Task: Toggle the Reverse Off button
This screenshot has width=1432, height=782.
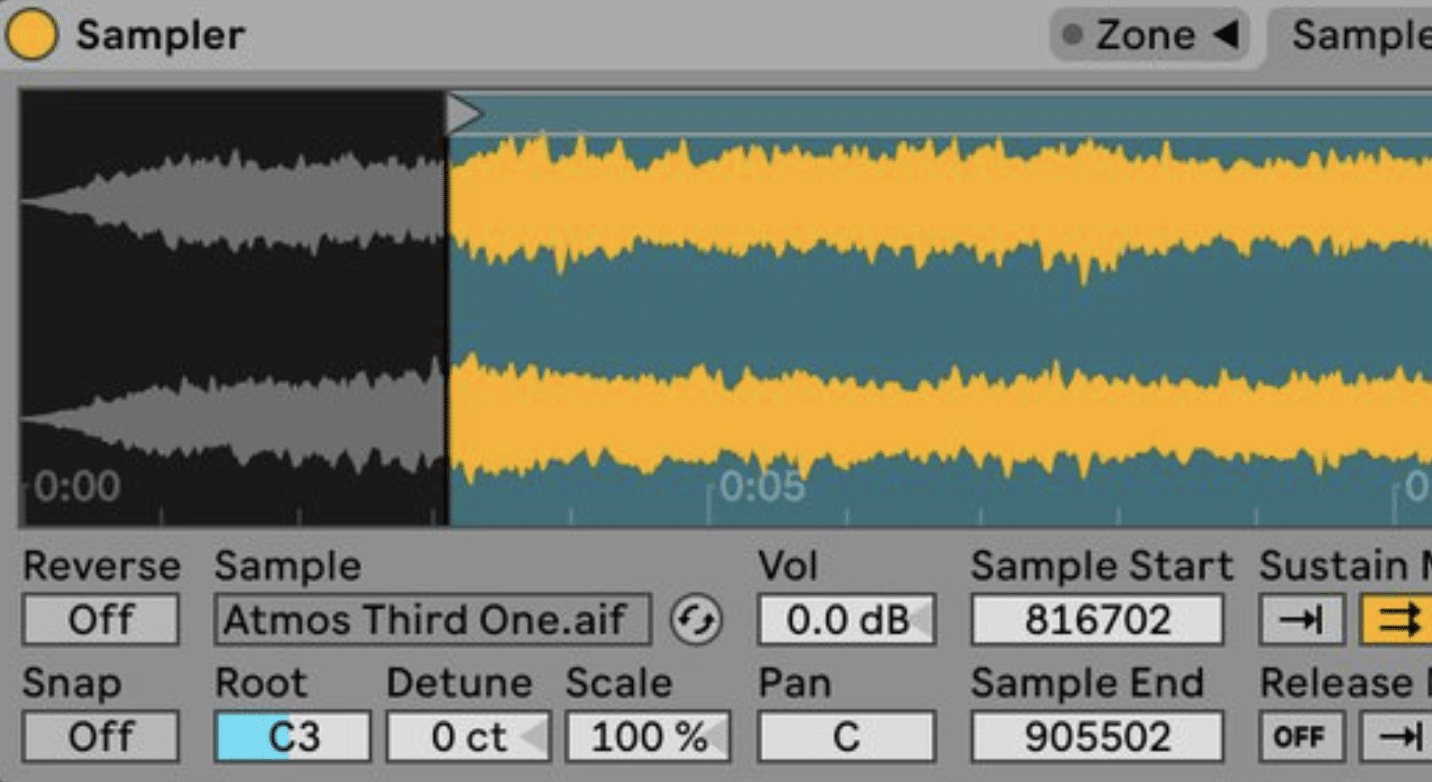Action: (x=101, y=619)
